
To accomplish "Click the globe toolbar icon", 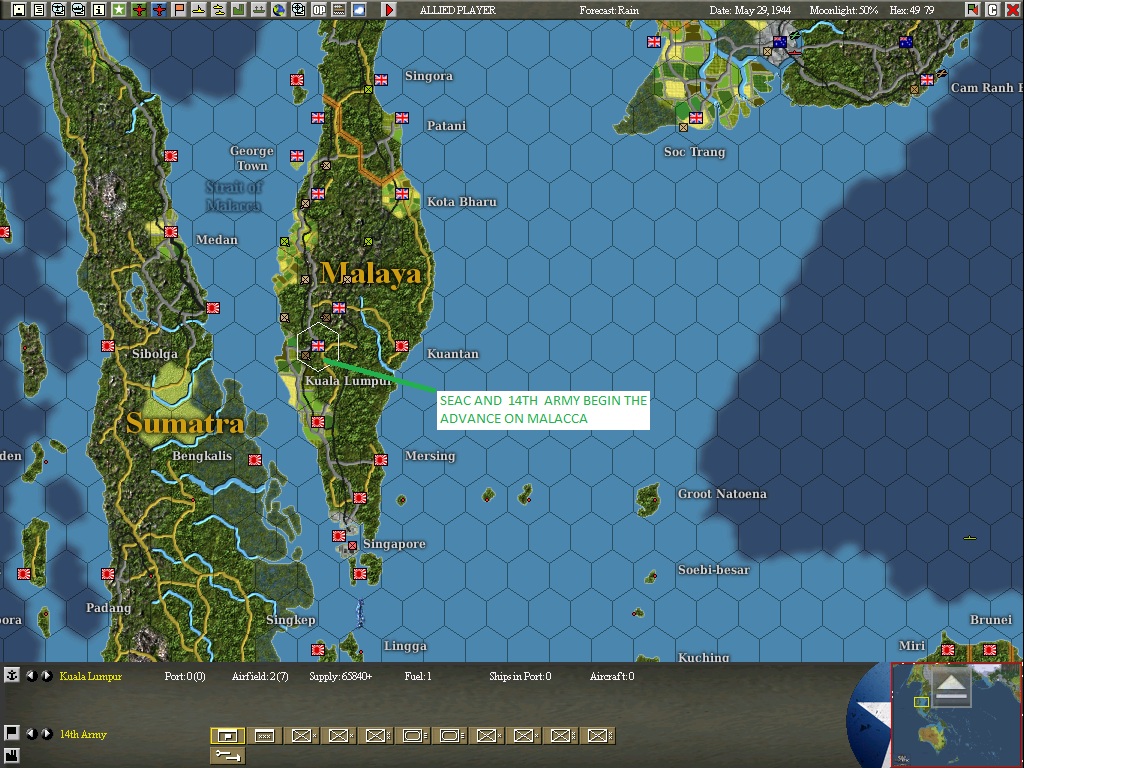I will click(278, 9).
